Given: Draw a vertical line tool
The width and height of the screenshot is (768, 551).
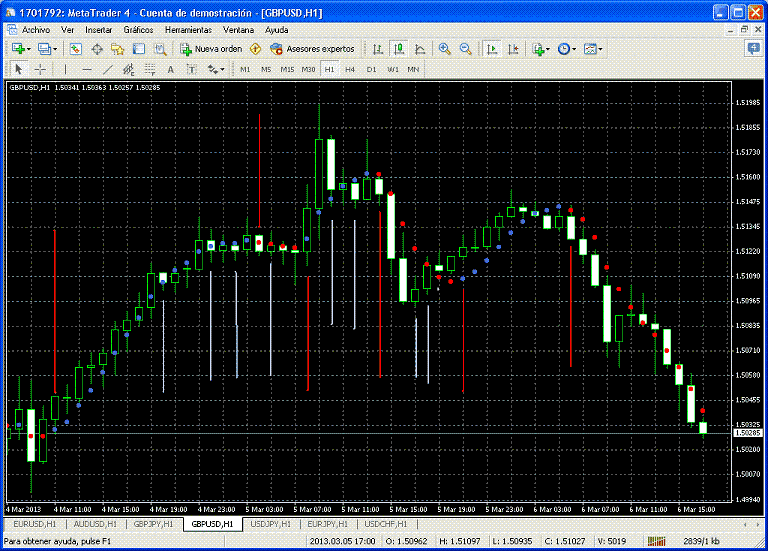Looking at the screenshot, I should point(64,69).
